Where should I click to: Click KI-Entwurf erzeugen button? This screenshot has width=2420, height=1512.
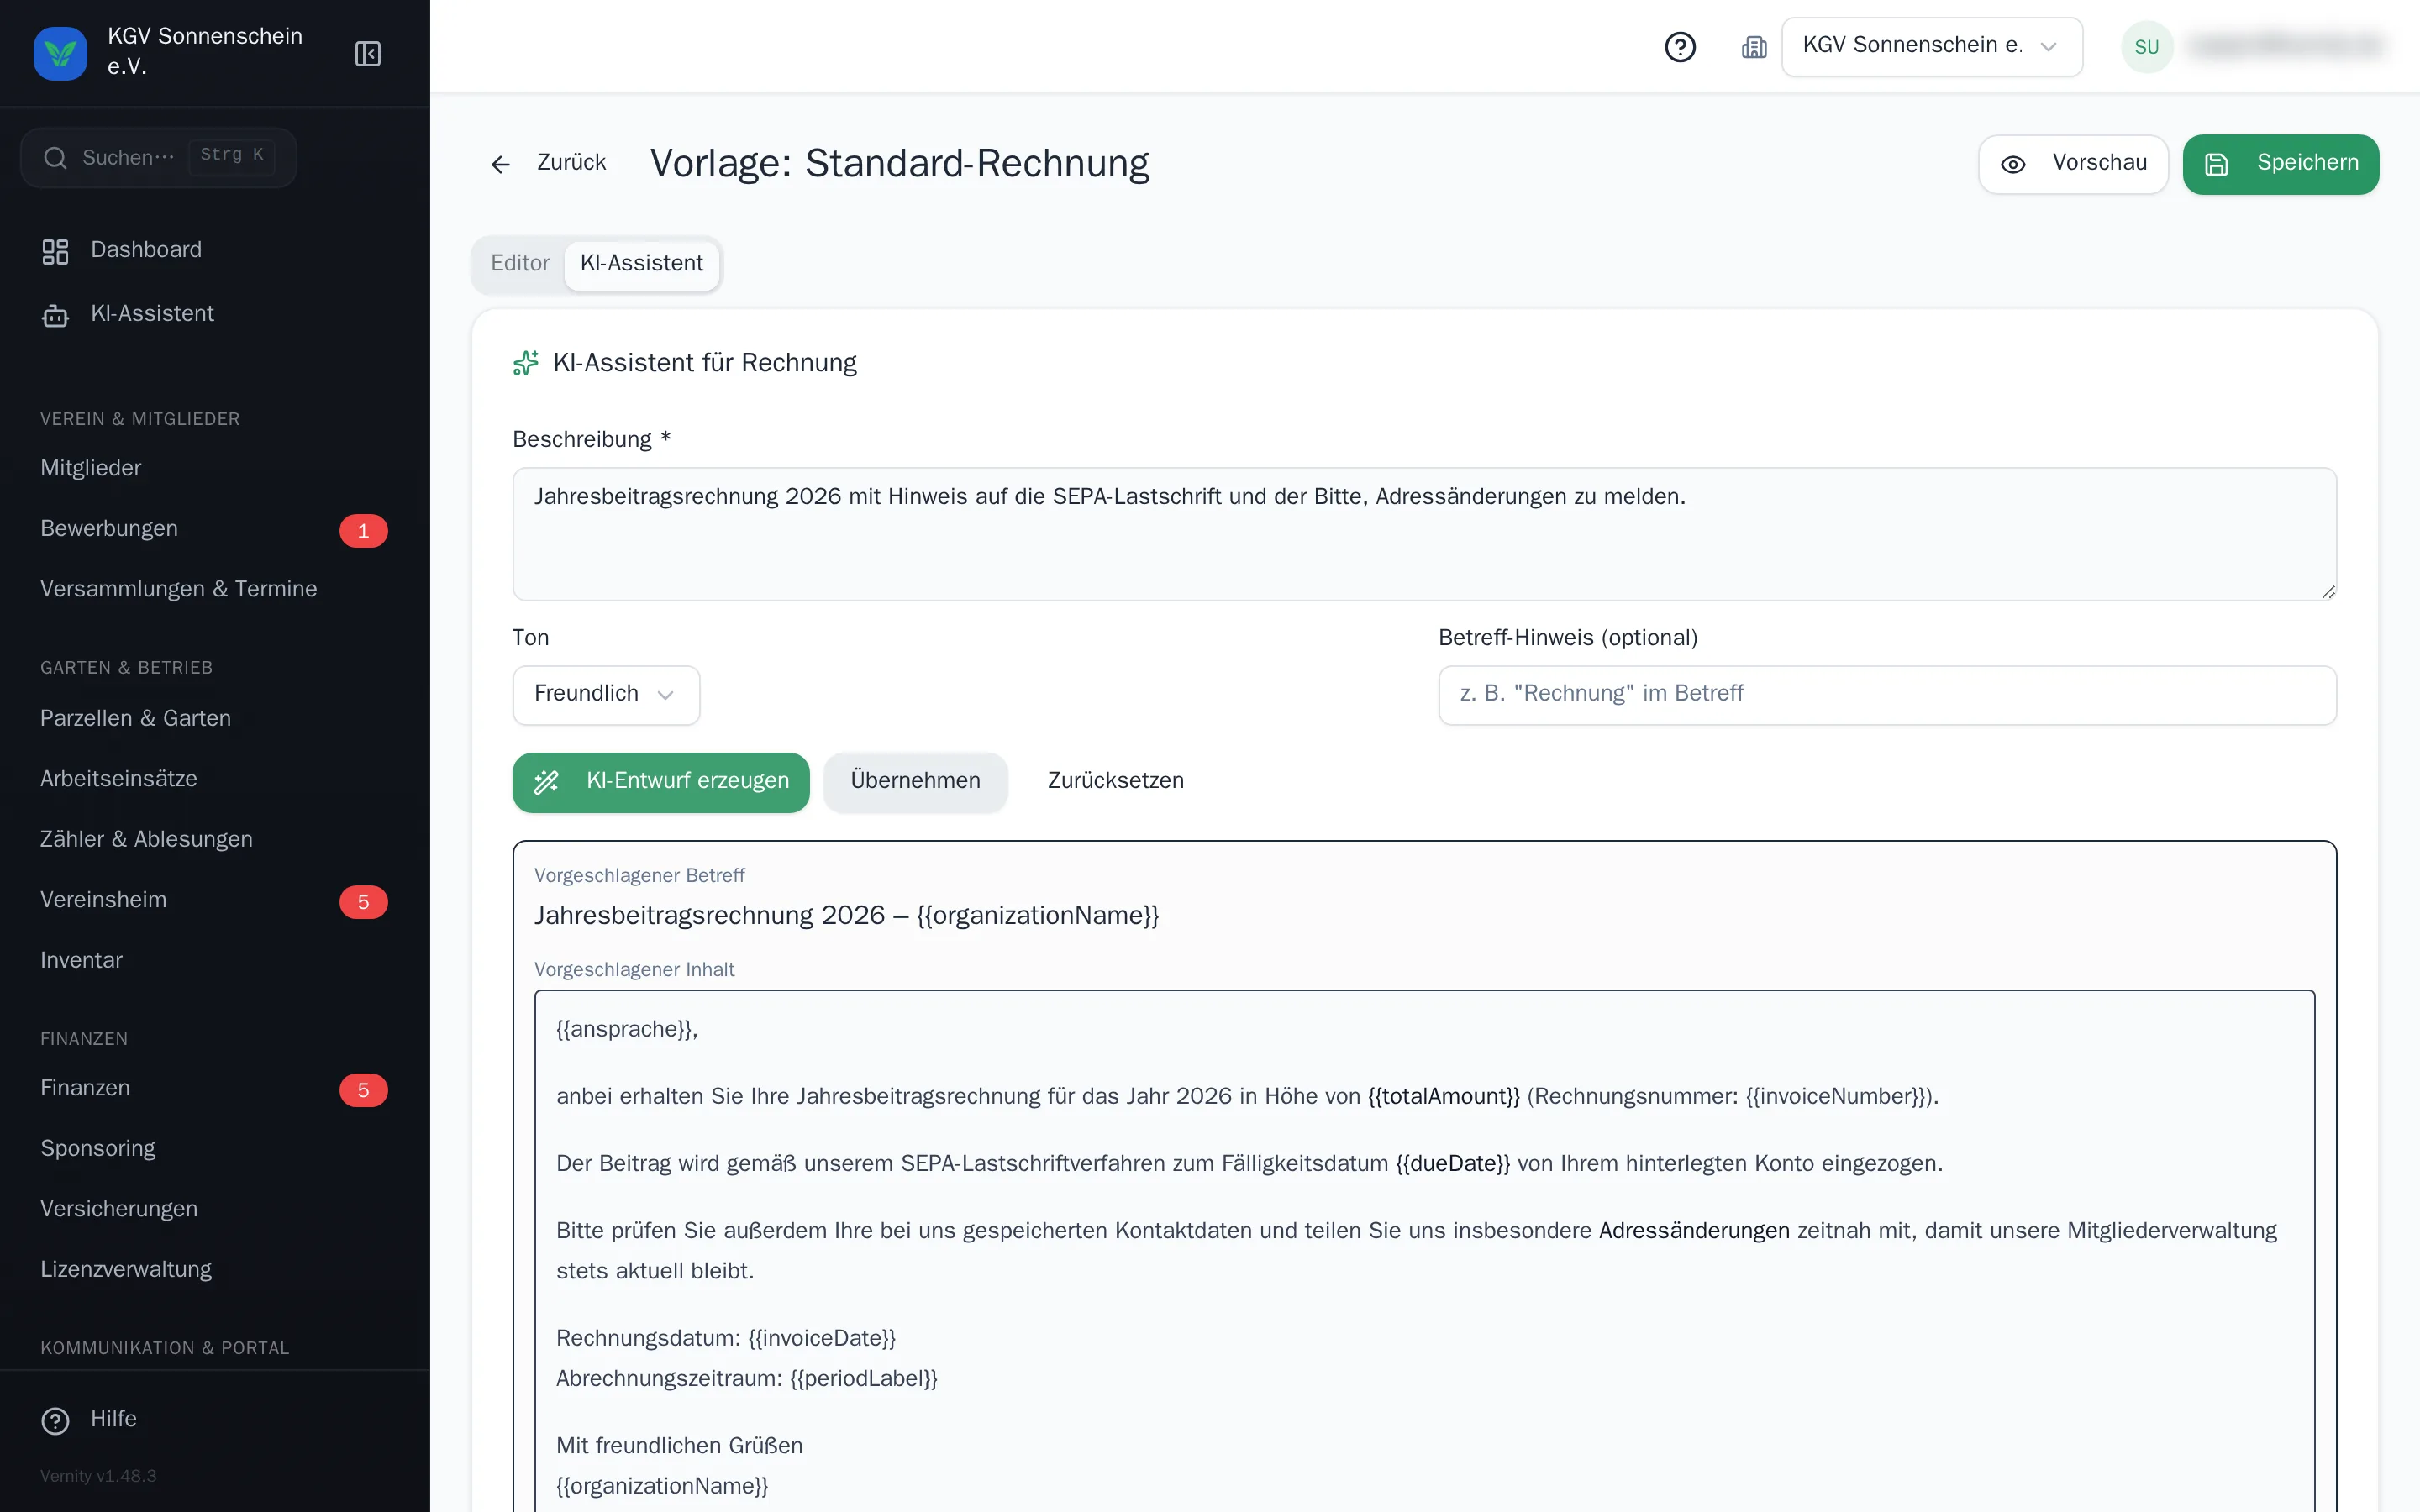661,782
